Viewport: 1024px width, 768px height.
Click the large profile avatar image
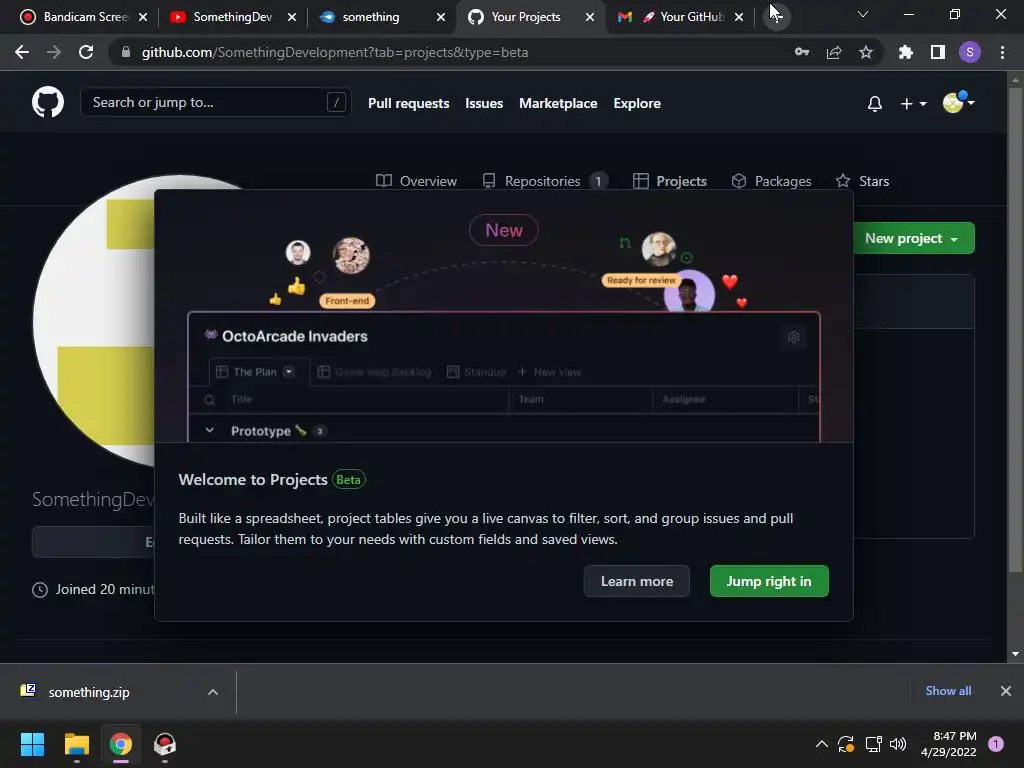[x=93, y=321]
